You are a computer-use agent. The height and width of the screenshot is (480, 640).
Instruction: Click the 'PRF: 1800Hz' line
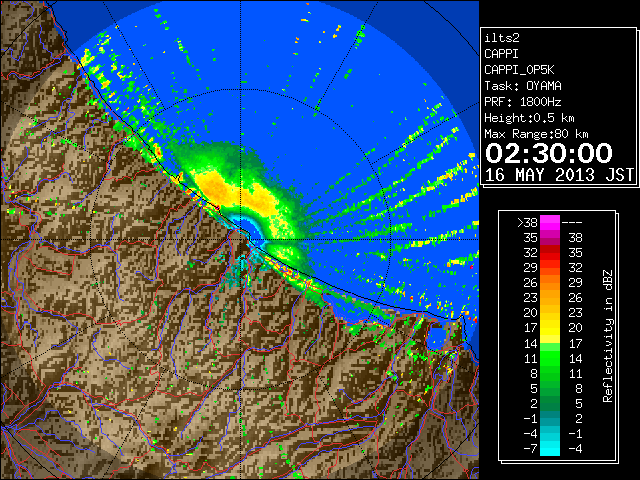523,102
